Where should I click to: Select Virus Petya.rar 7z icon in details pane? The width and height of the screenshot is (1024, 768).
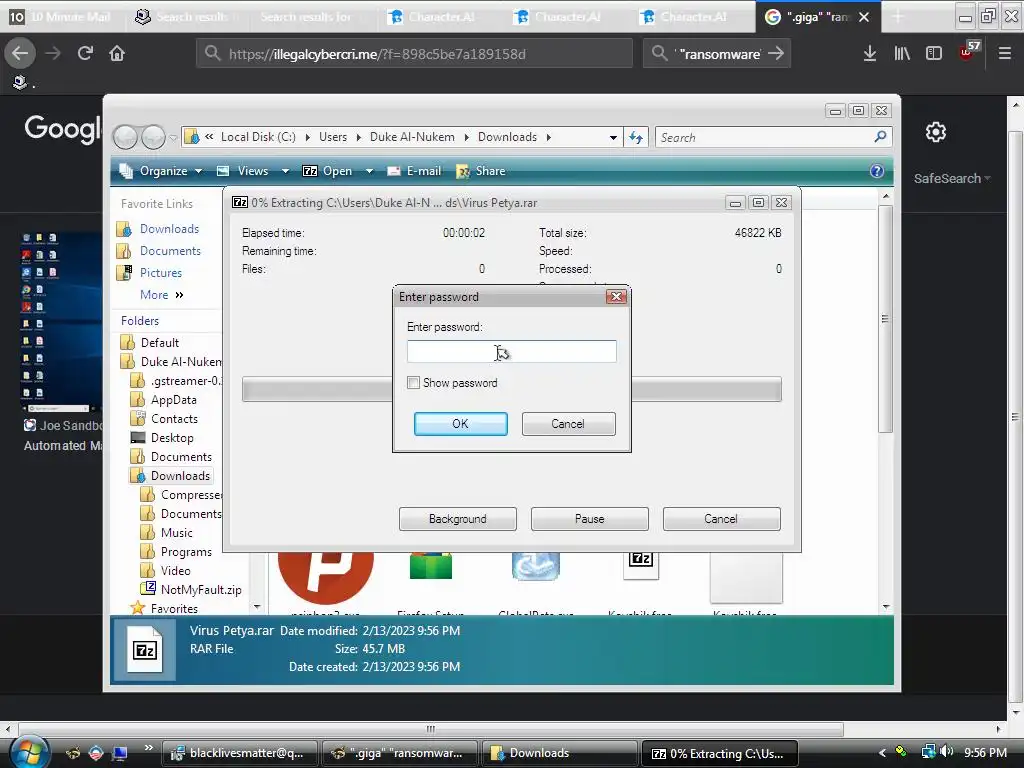145,650
